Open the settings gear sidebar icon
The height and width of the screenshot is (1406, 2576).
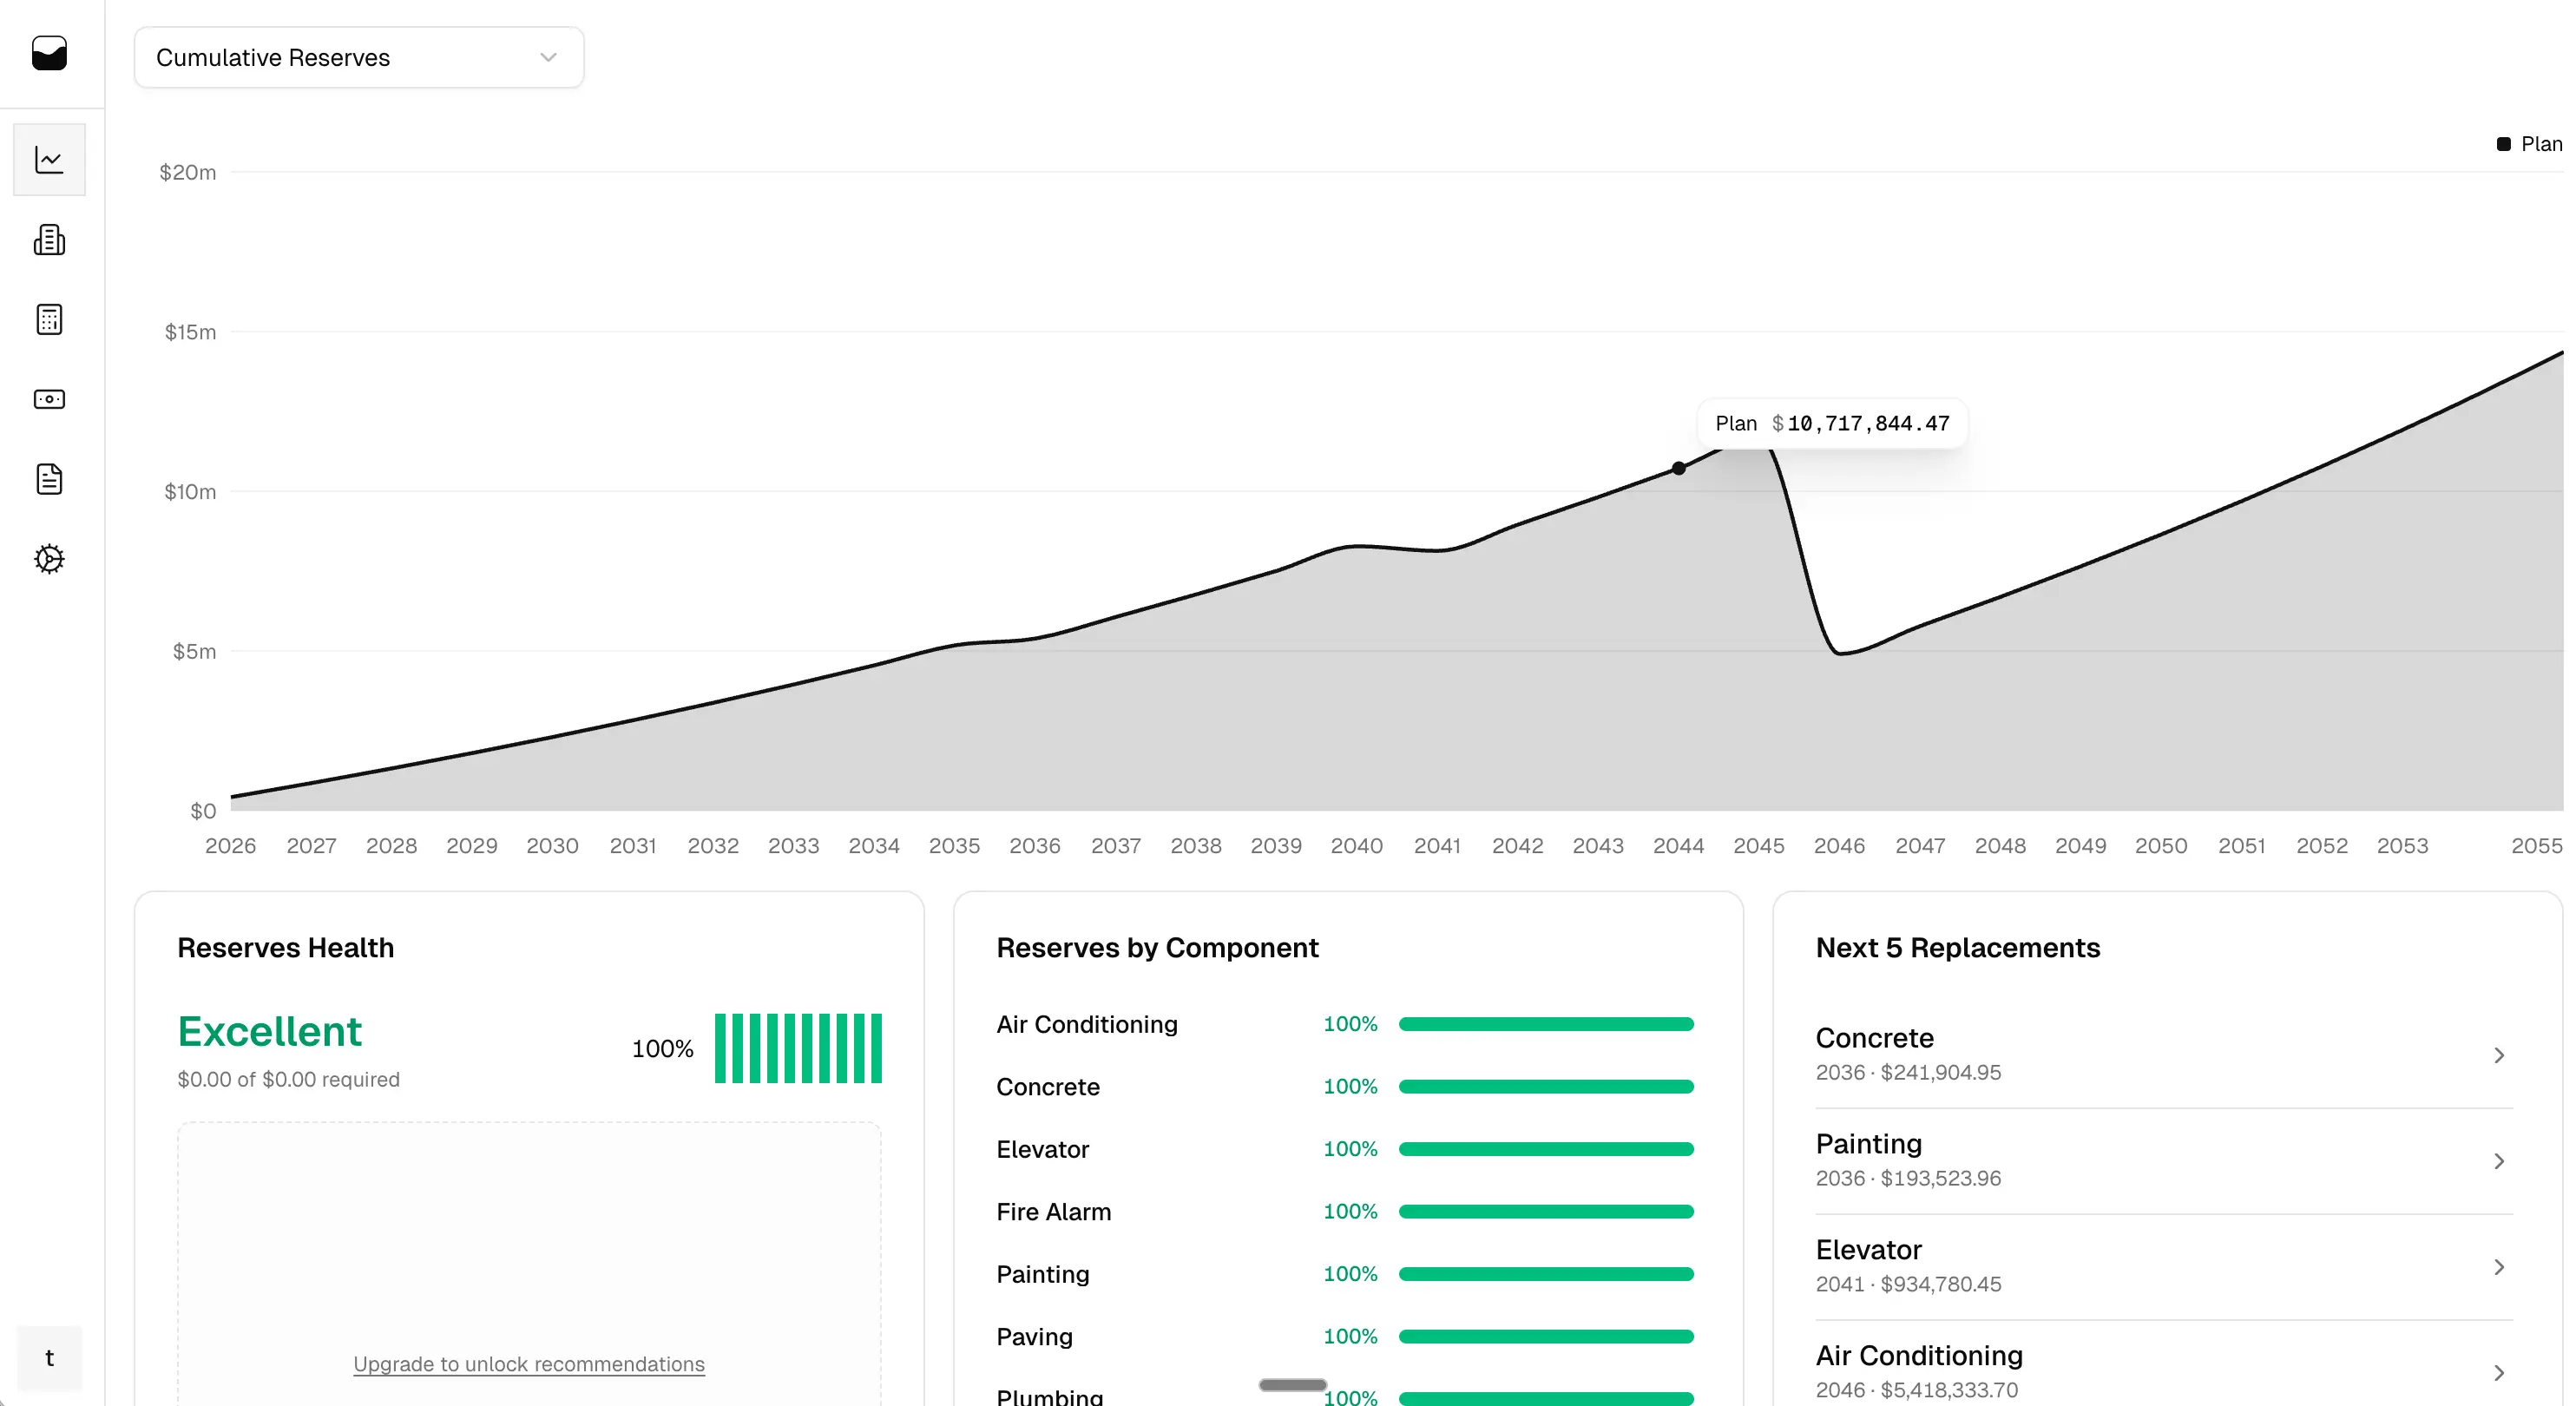pos(49,559)
